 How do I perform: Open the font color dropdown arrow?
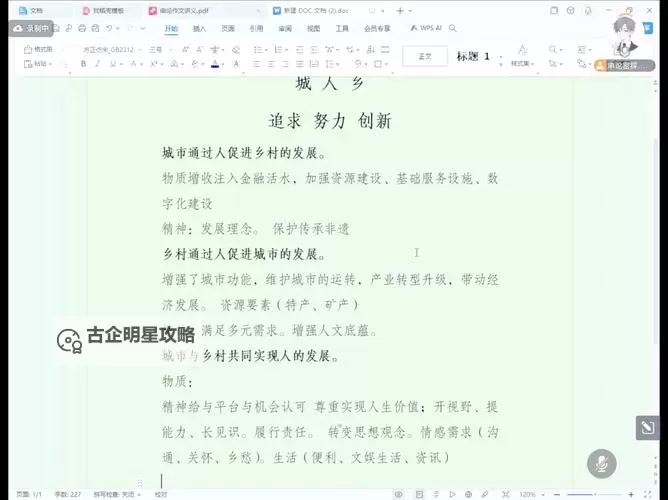point(223,64)
